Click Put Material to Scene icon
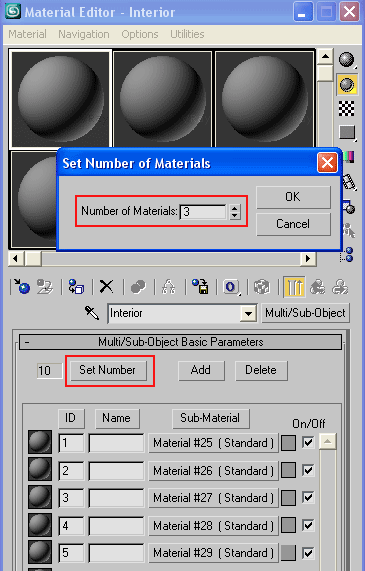 pos(45,287)
